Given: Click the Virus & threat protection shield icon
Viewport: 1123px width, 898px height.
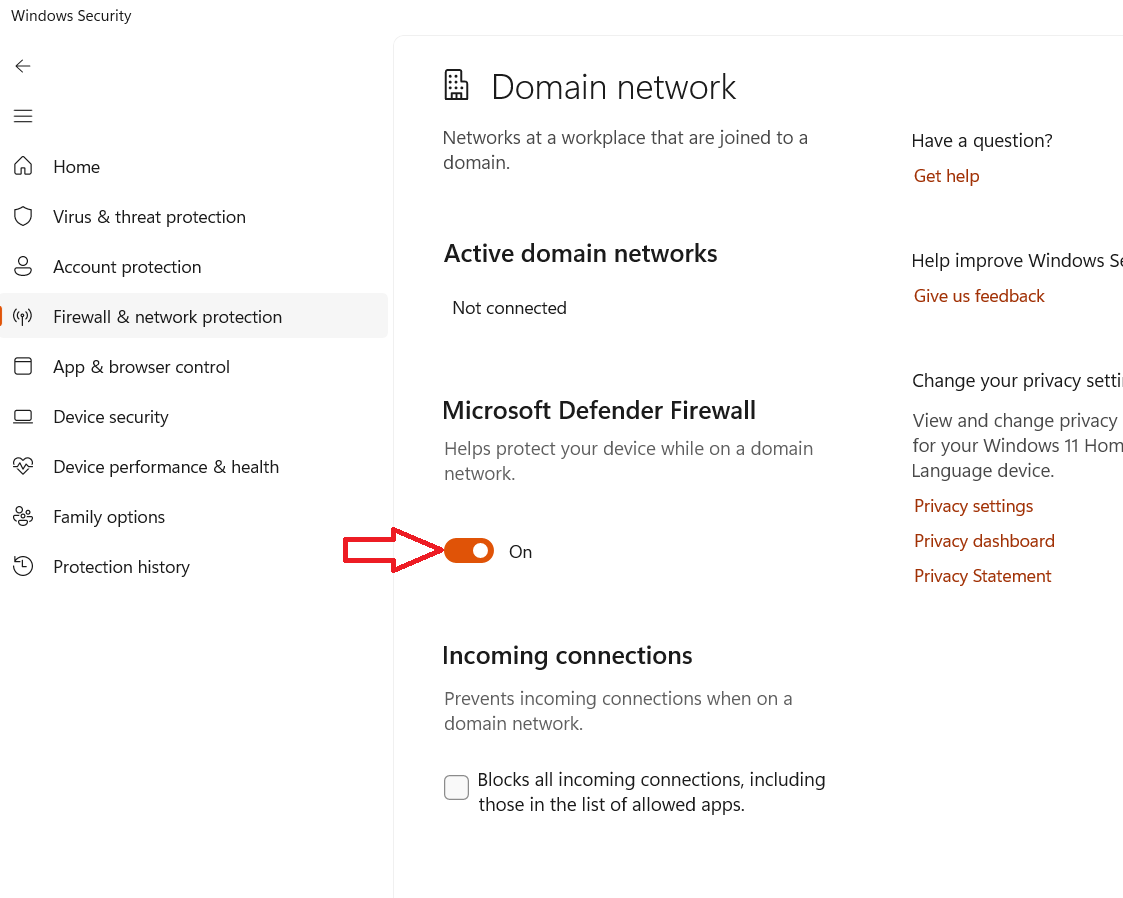Looking at the screenshot, I should [23, 217].
